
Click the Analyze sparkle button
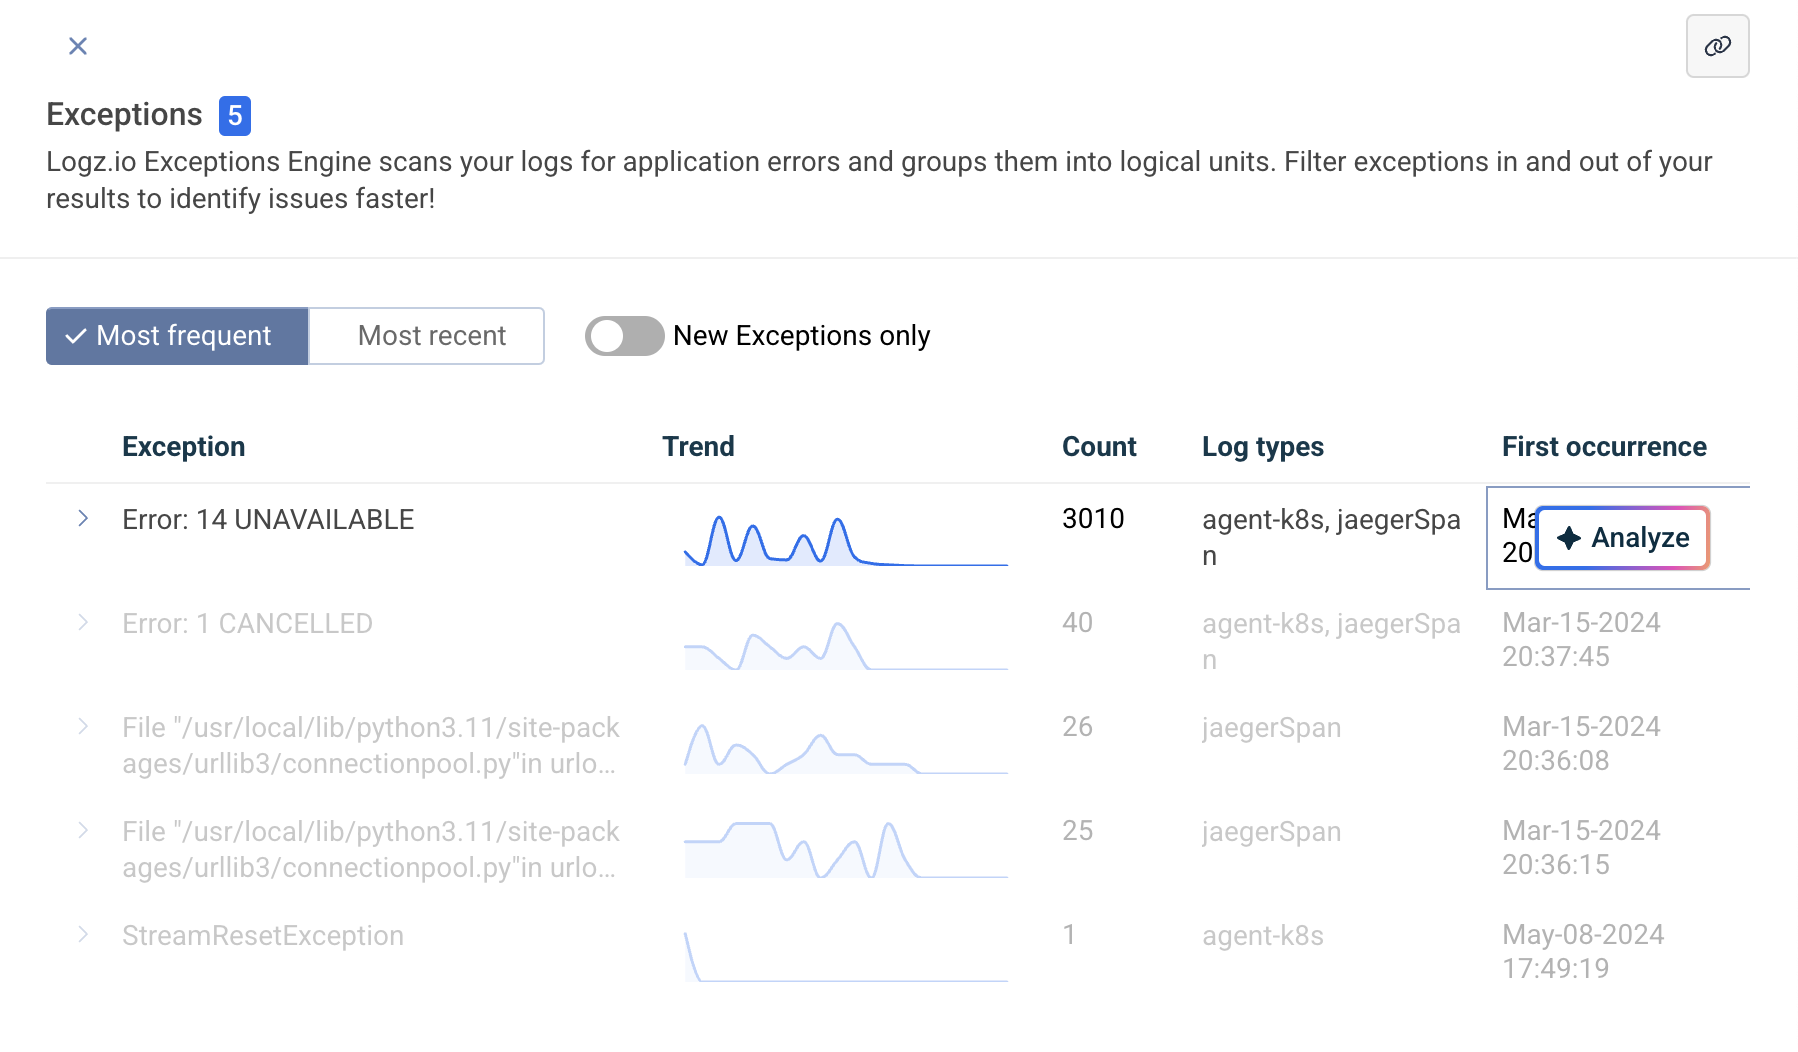[1622, 538]
